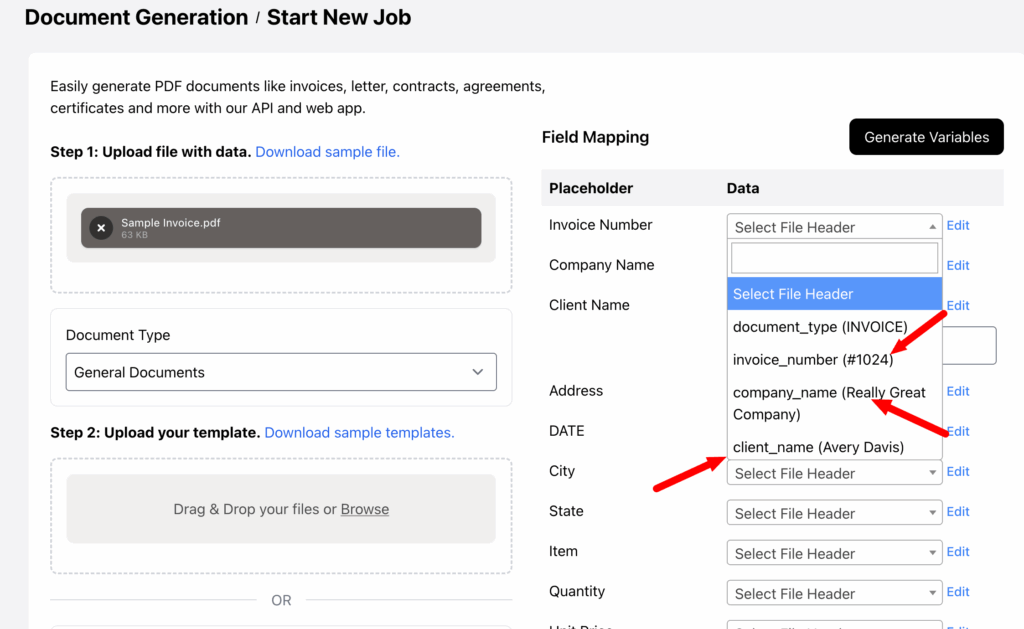Expand the Document Type dropdown
This screenshot has height=629, width=1024.
(281, 372)
